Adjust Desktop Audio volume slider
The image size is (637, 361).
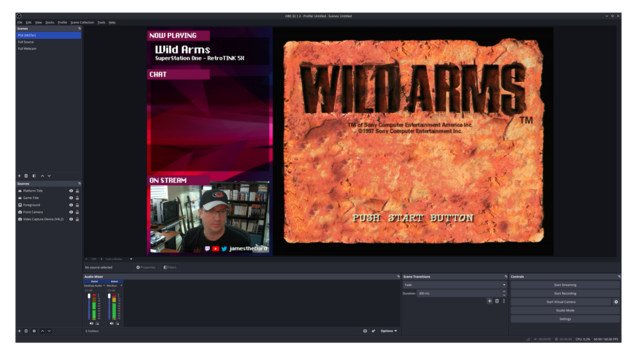[89, 307]
